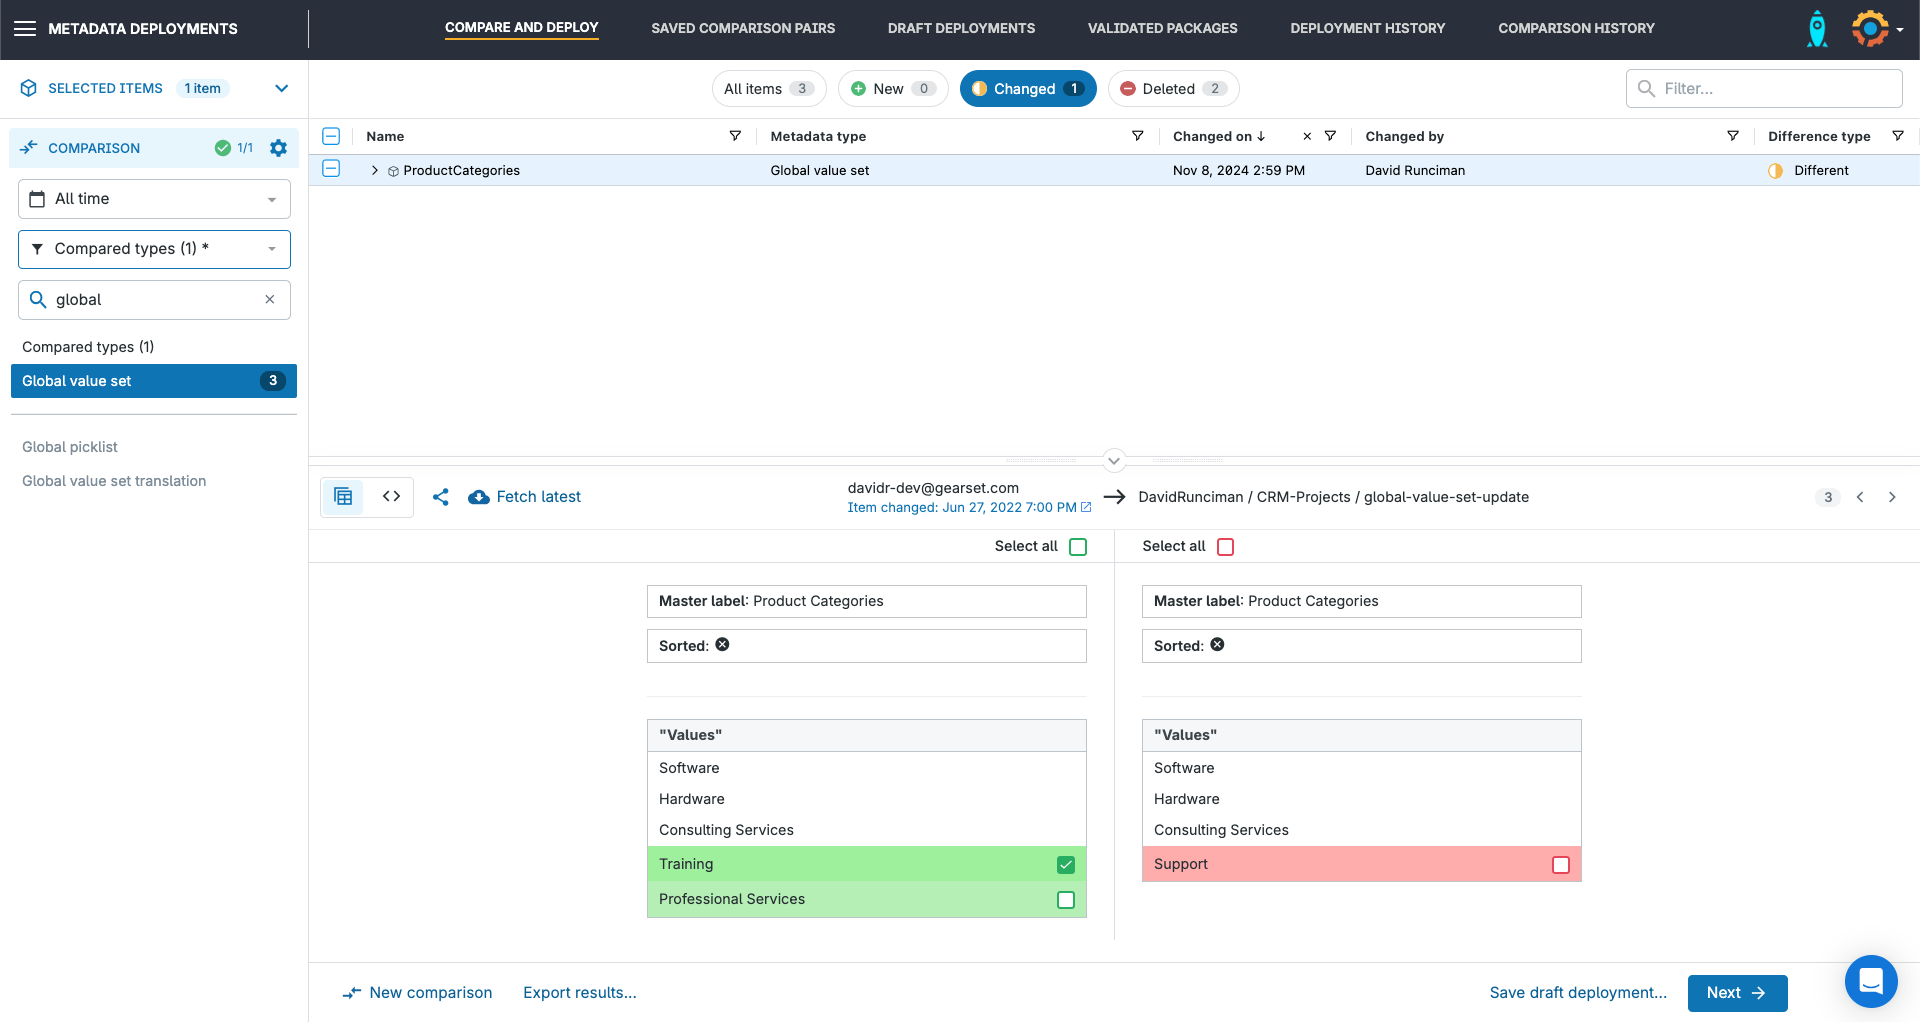This screenshot has height=1022, width=1920.
Task: Open the filter funnel on Name column
Action: [x=735, y=136]
